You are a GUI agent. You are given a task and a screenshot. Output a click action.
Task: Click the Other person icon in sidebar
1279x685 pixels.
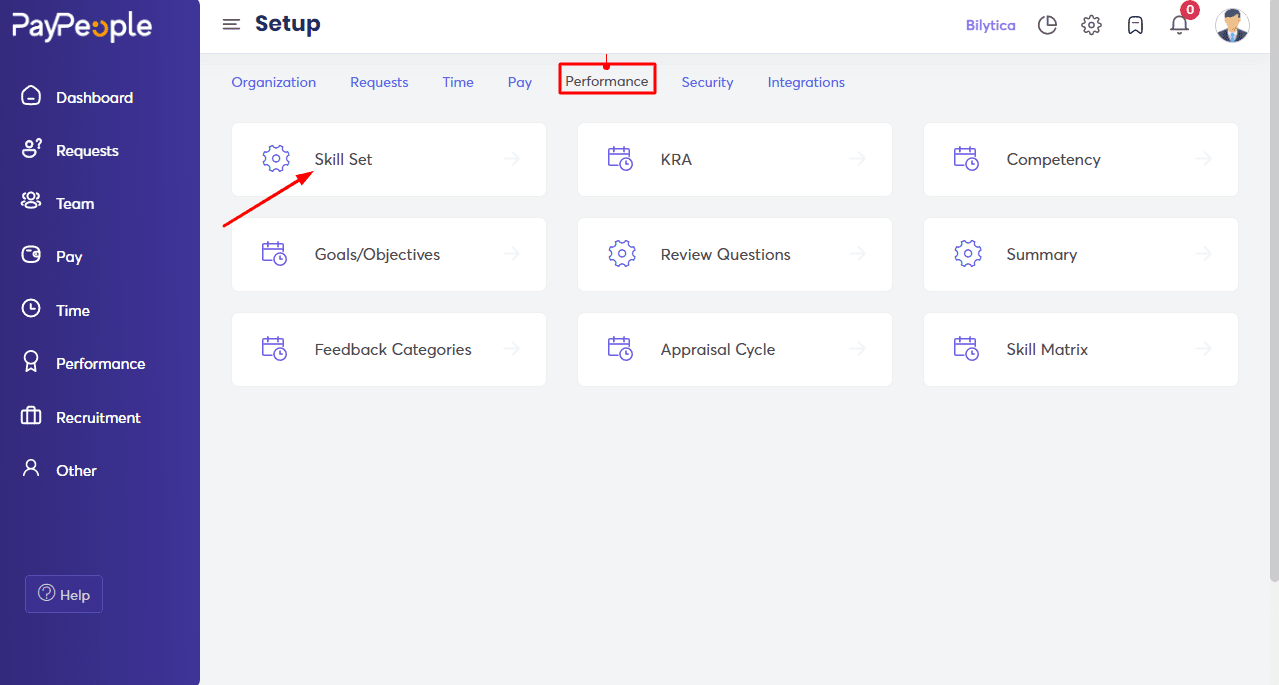[x=31, y=468]
